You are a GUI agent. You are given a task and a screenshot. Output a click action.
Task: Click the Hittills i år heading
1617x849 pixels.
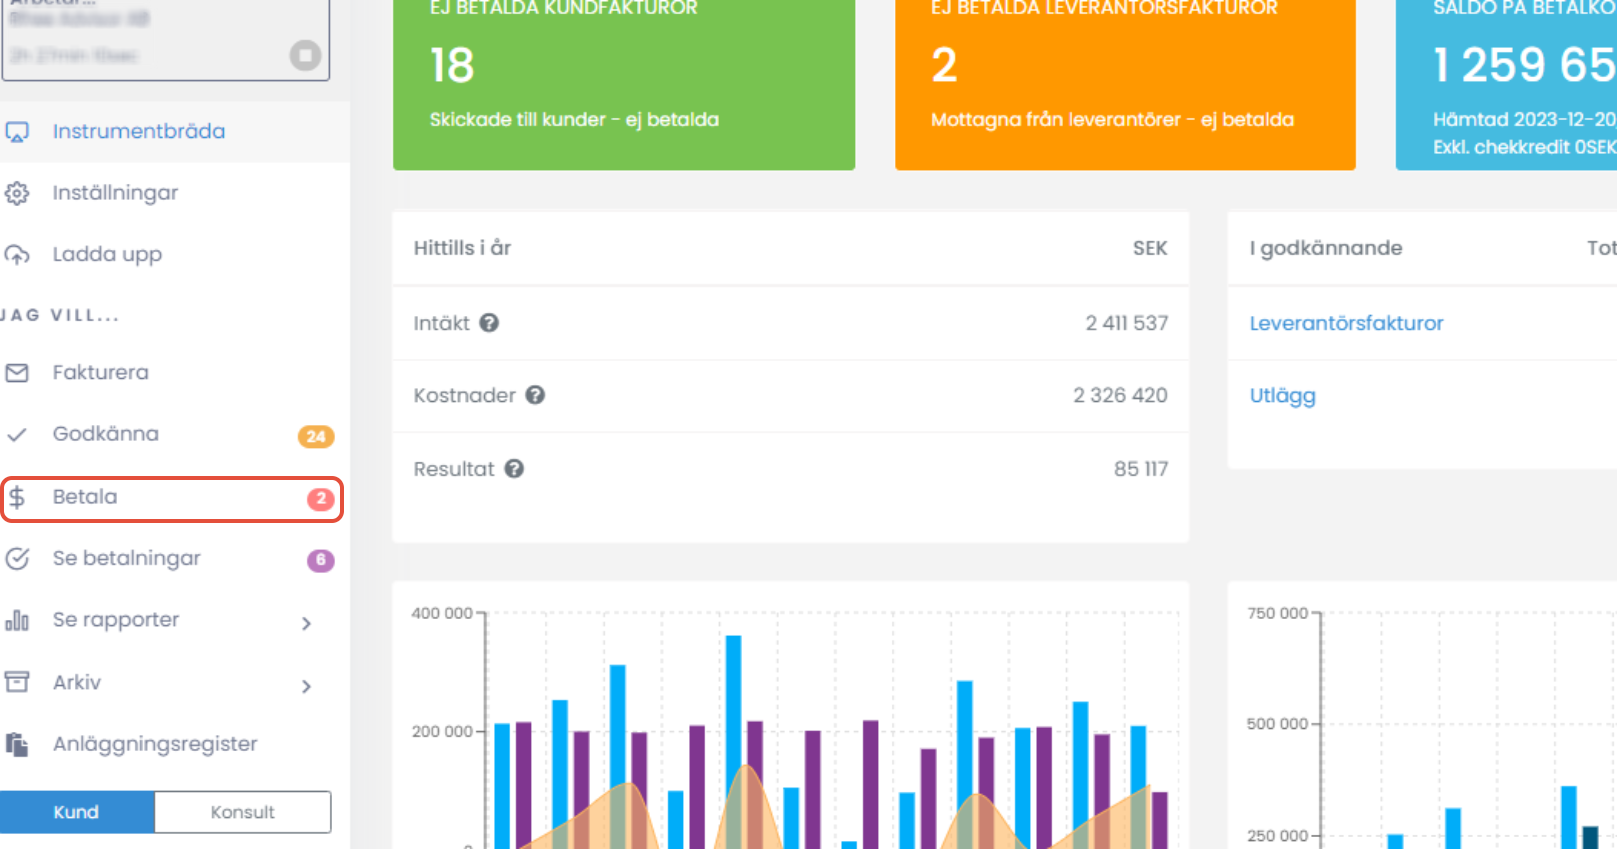click(x=462, y=248)
